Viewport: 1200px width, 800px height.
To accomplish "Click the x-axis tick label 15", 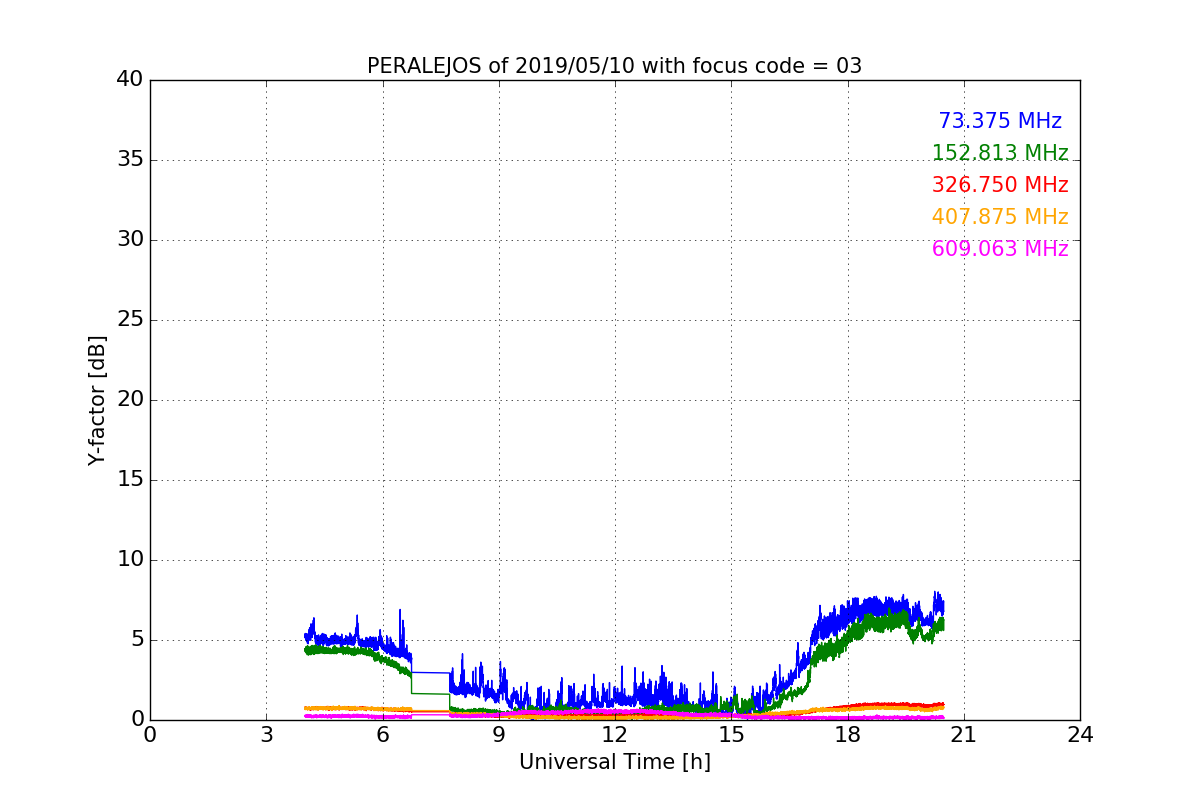I will click(x=731, y=735).
